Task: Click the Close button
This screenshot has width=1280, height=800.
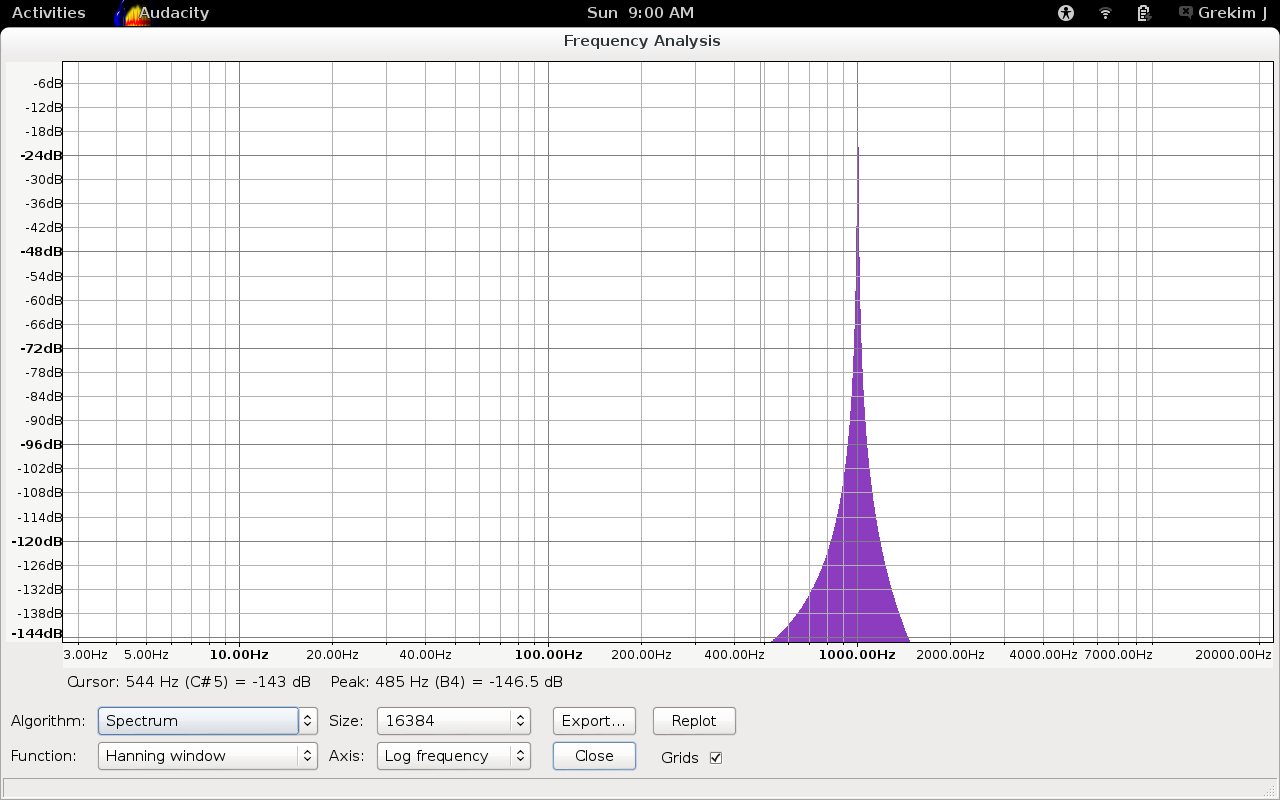Action: pyautogui.click(x=594, y=756)
